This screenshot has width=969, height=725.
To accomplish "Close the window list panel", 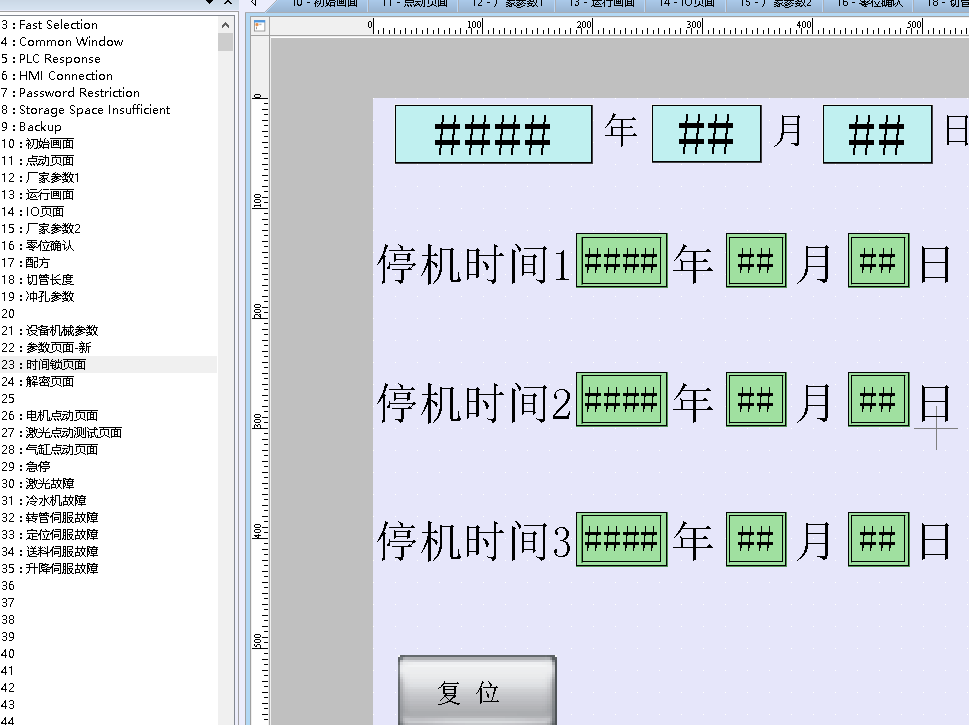I will tap(227, 3).
